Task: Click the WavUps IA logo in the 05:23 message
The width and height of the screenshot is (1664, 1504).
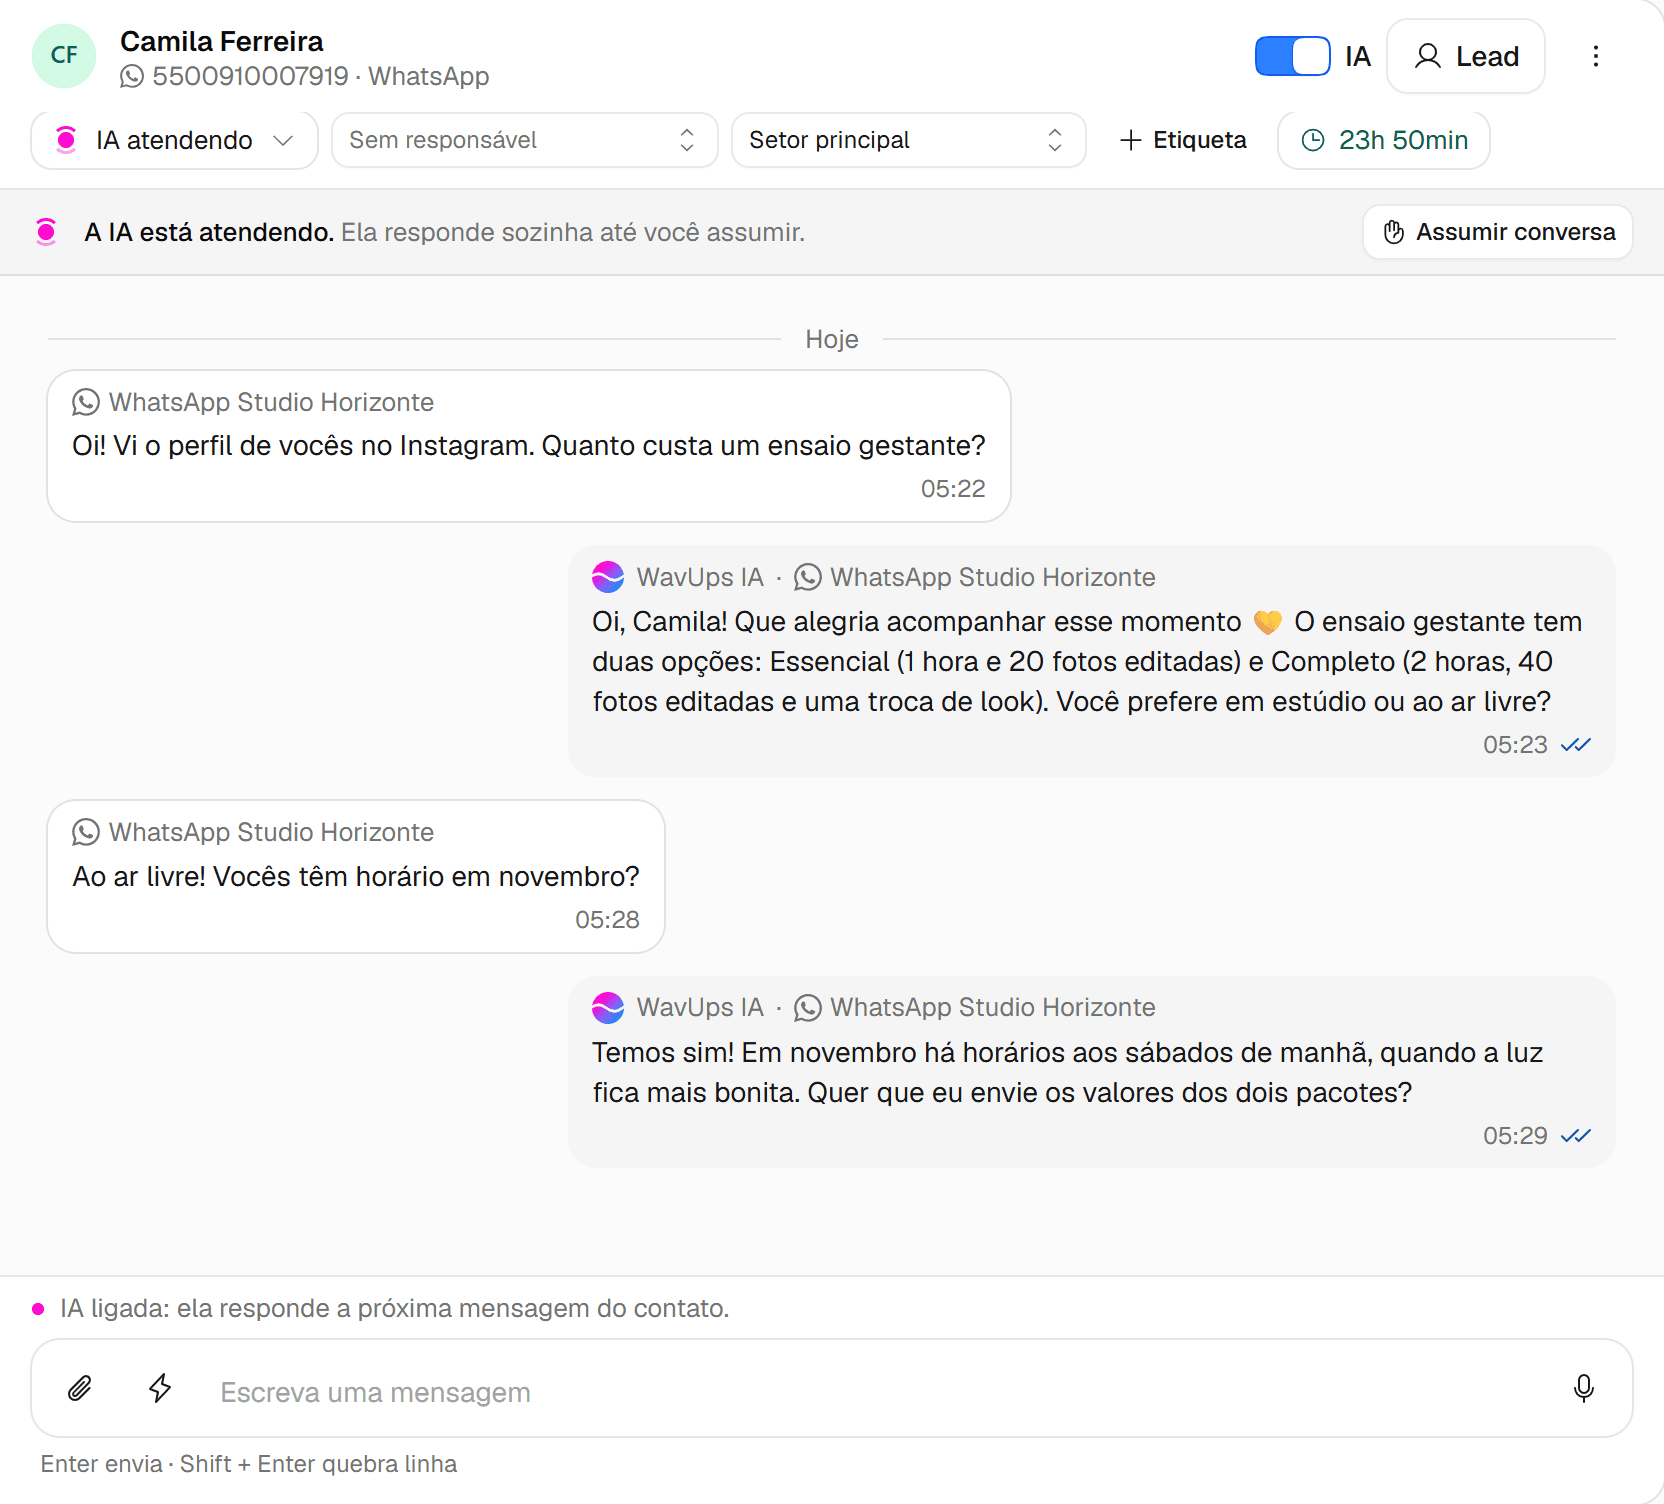Action: (608, 577)
